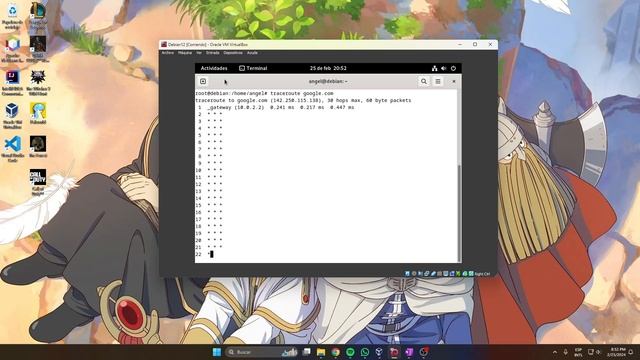Open the notifications bell in the taskbar
Image resolution: width=640 pixels, height=360 pixels.
pos(631,352)
